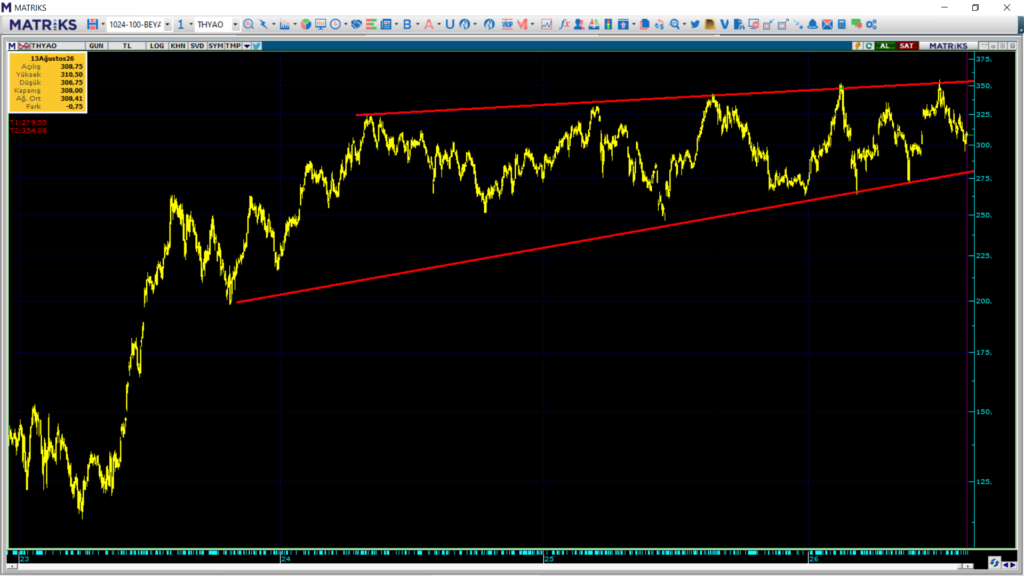Screen dimensions: 1024x576
Task: Expand the chart header black down-arrow menu
Action: pyautogui.click(x=246, y=46)
